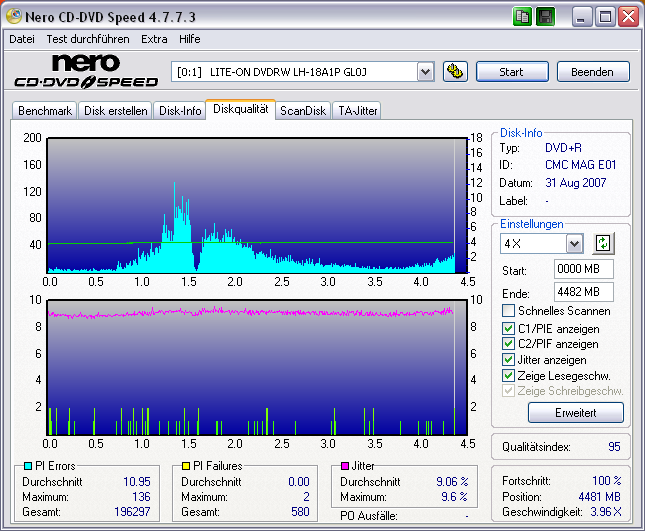Viewport: 645px width, 531px height.
Task: Click the yellow PI Failures color swatch
Action: 186,466
